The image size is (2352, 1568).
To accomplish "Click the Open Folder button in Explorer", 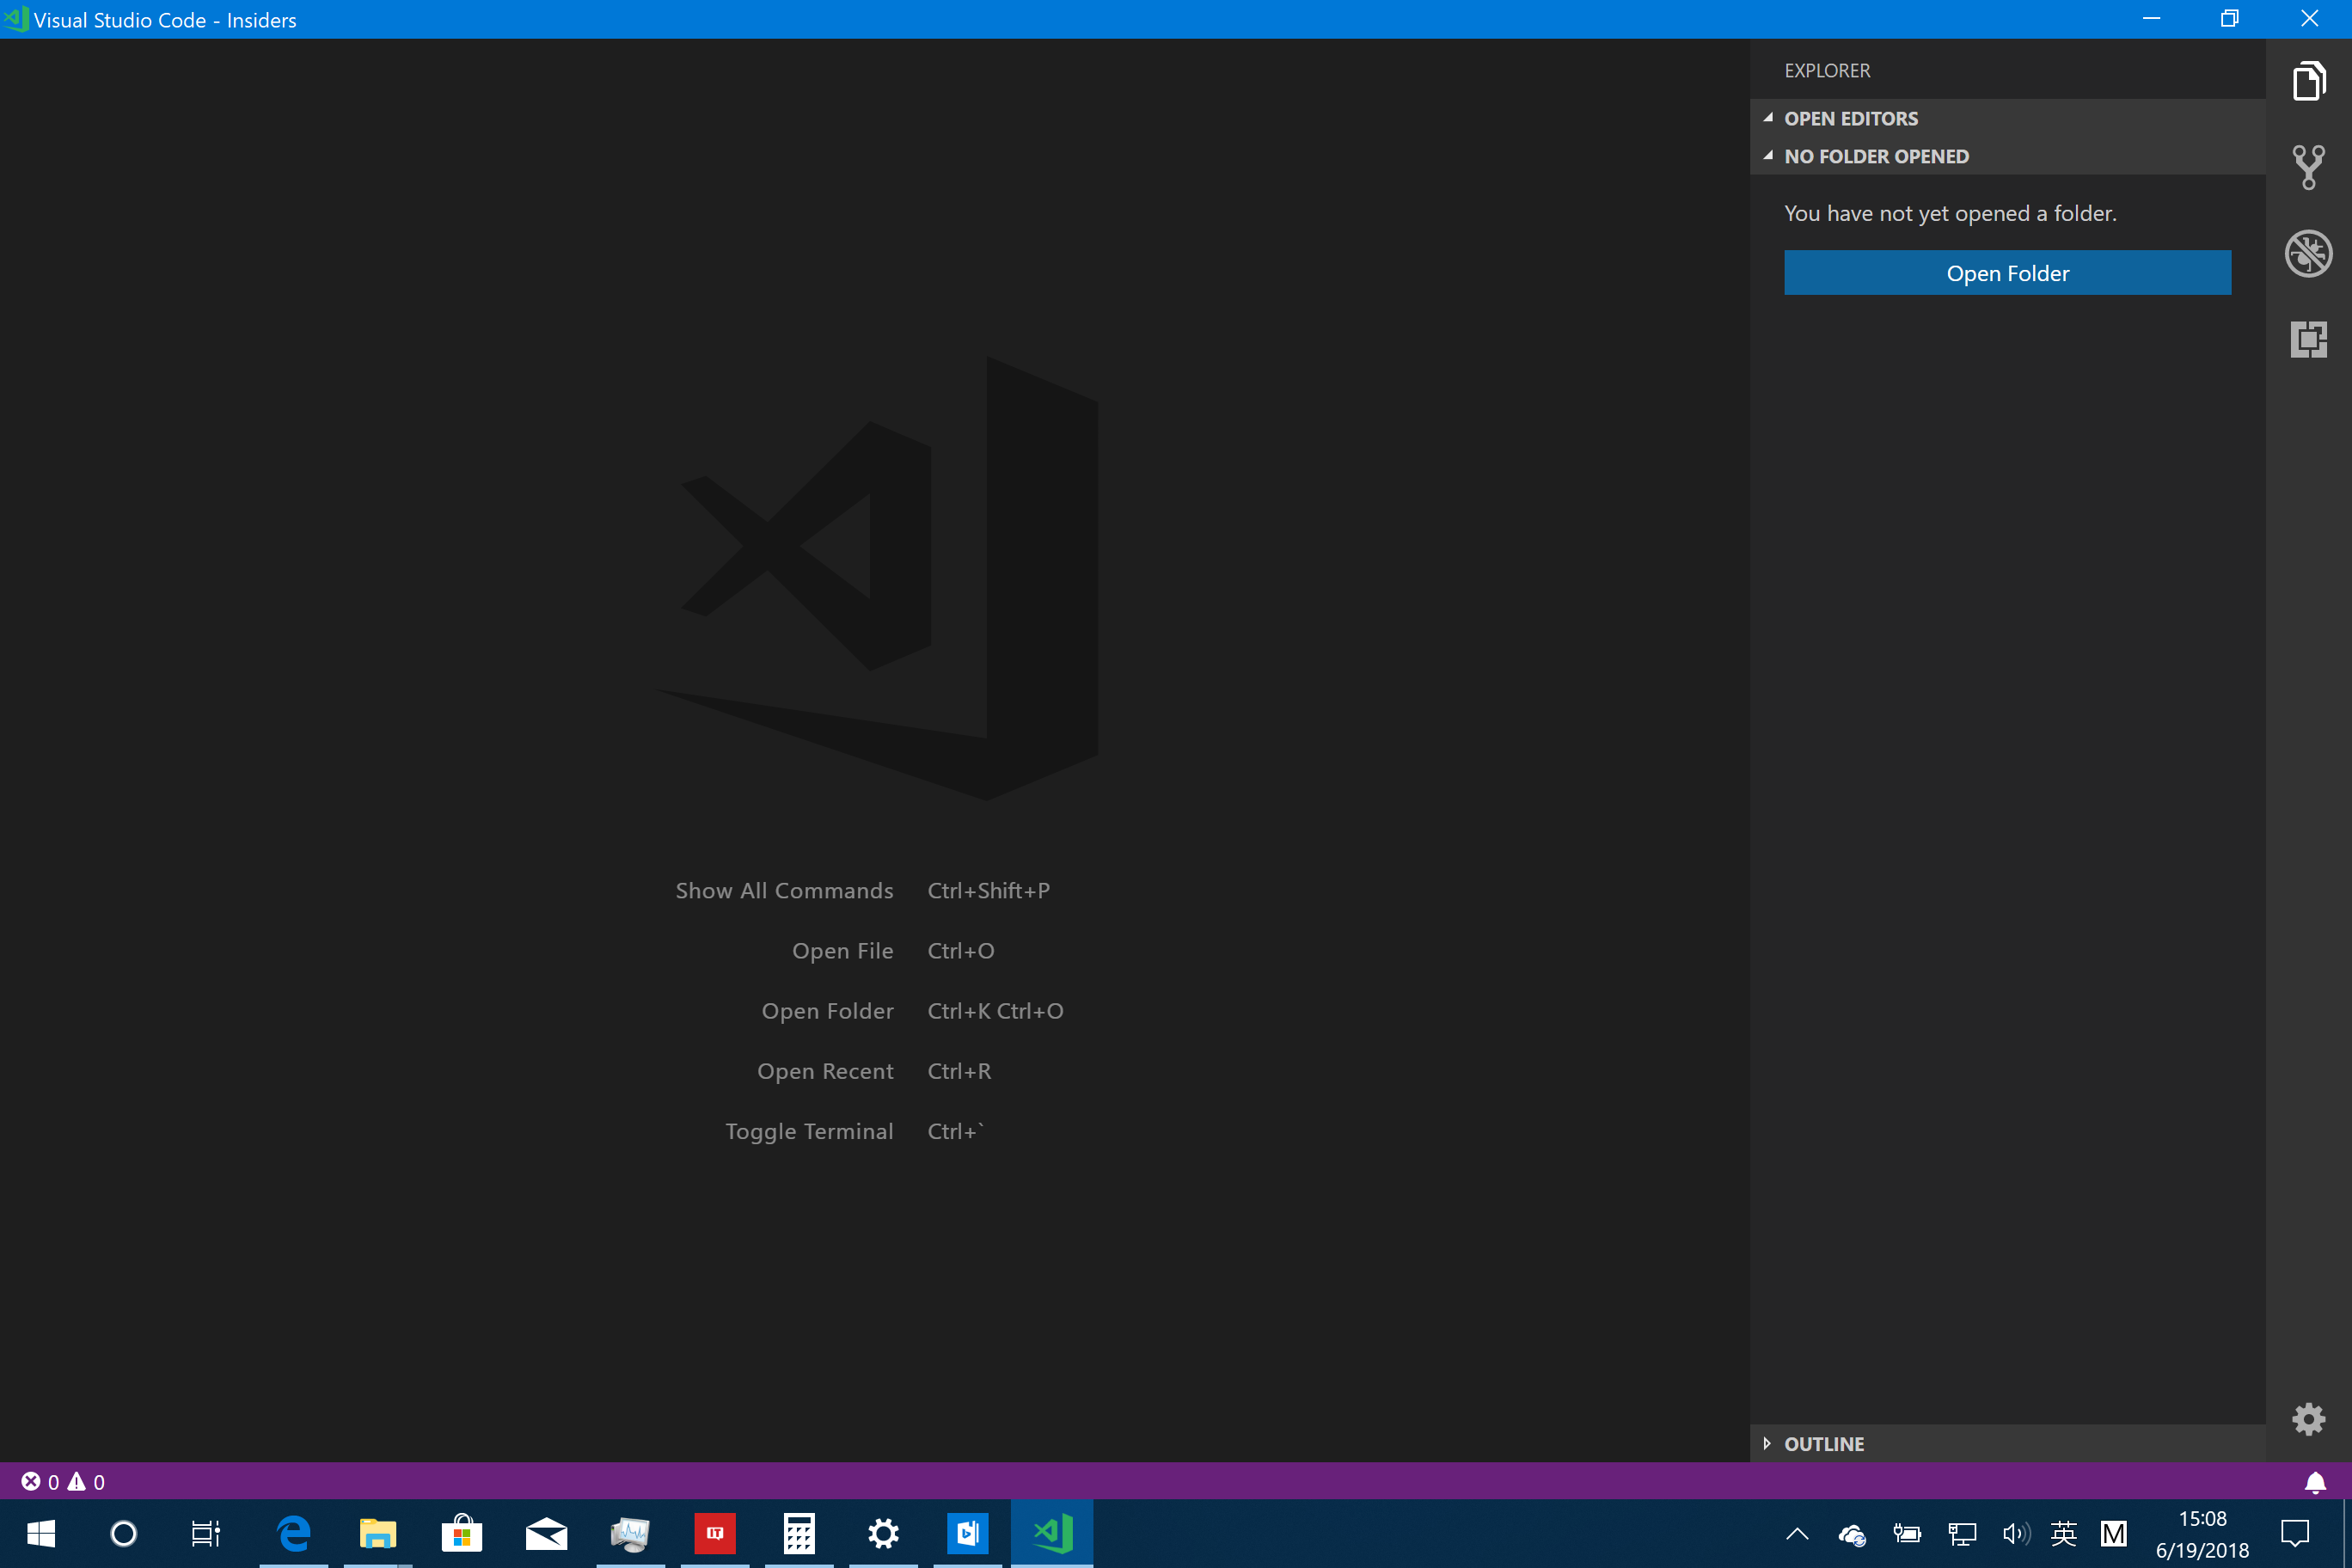I will pyautogui.click(x=2006, y=272).
